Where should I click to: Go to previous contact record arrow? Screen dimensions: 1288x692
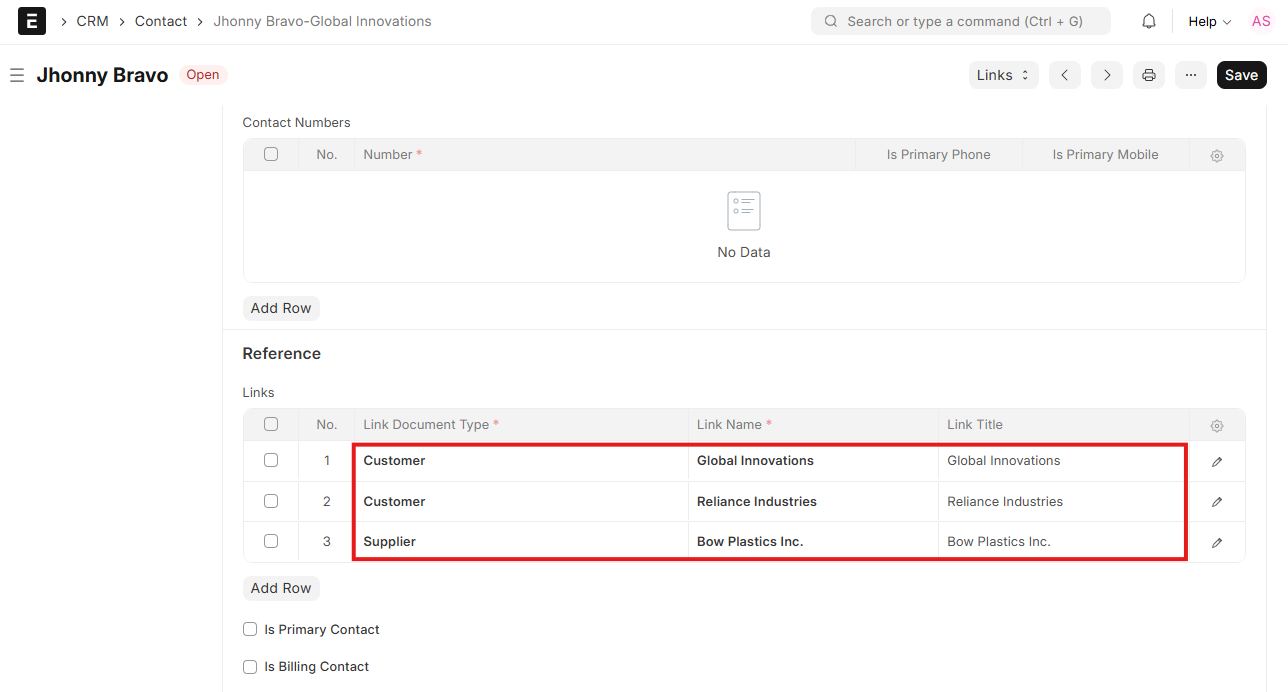click(x=1065, y=75)
